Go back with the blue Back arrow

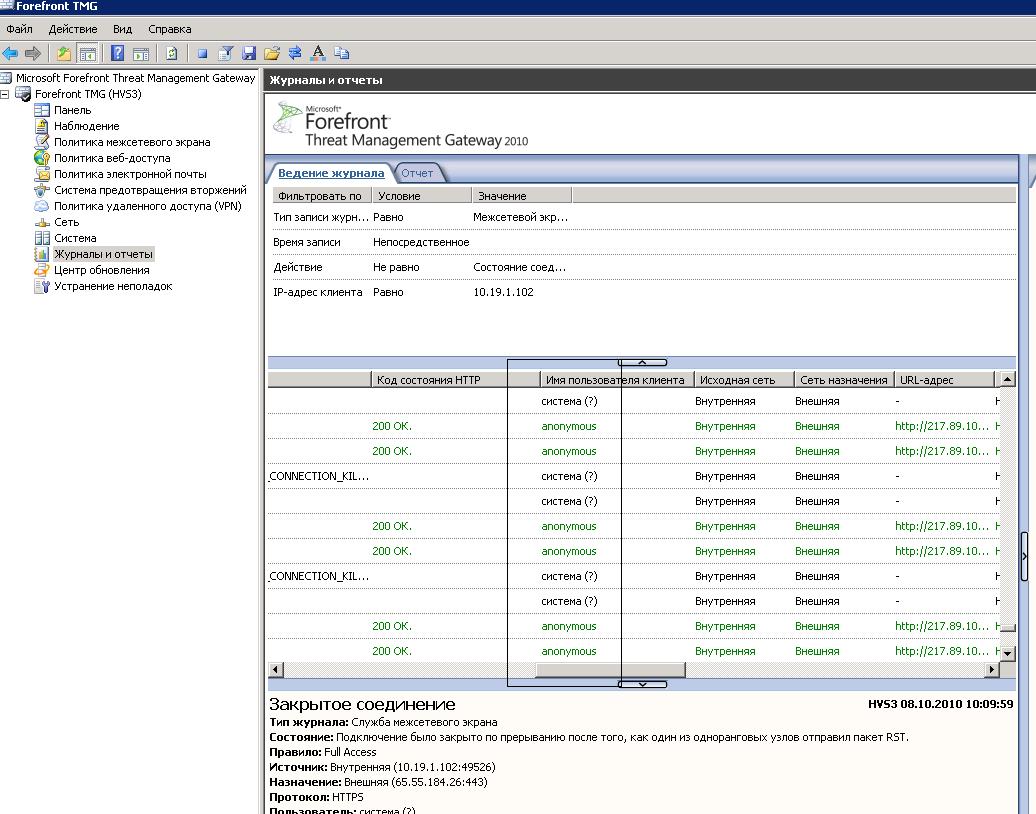[x=10, y=53]
